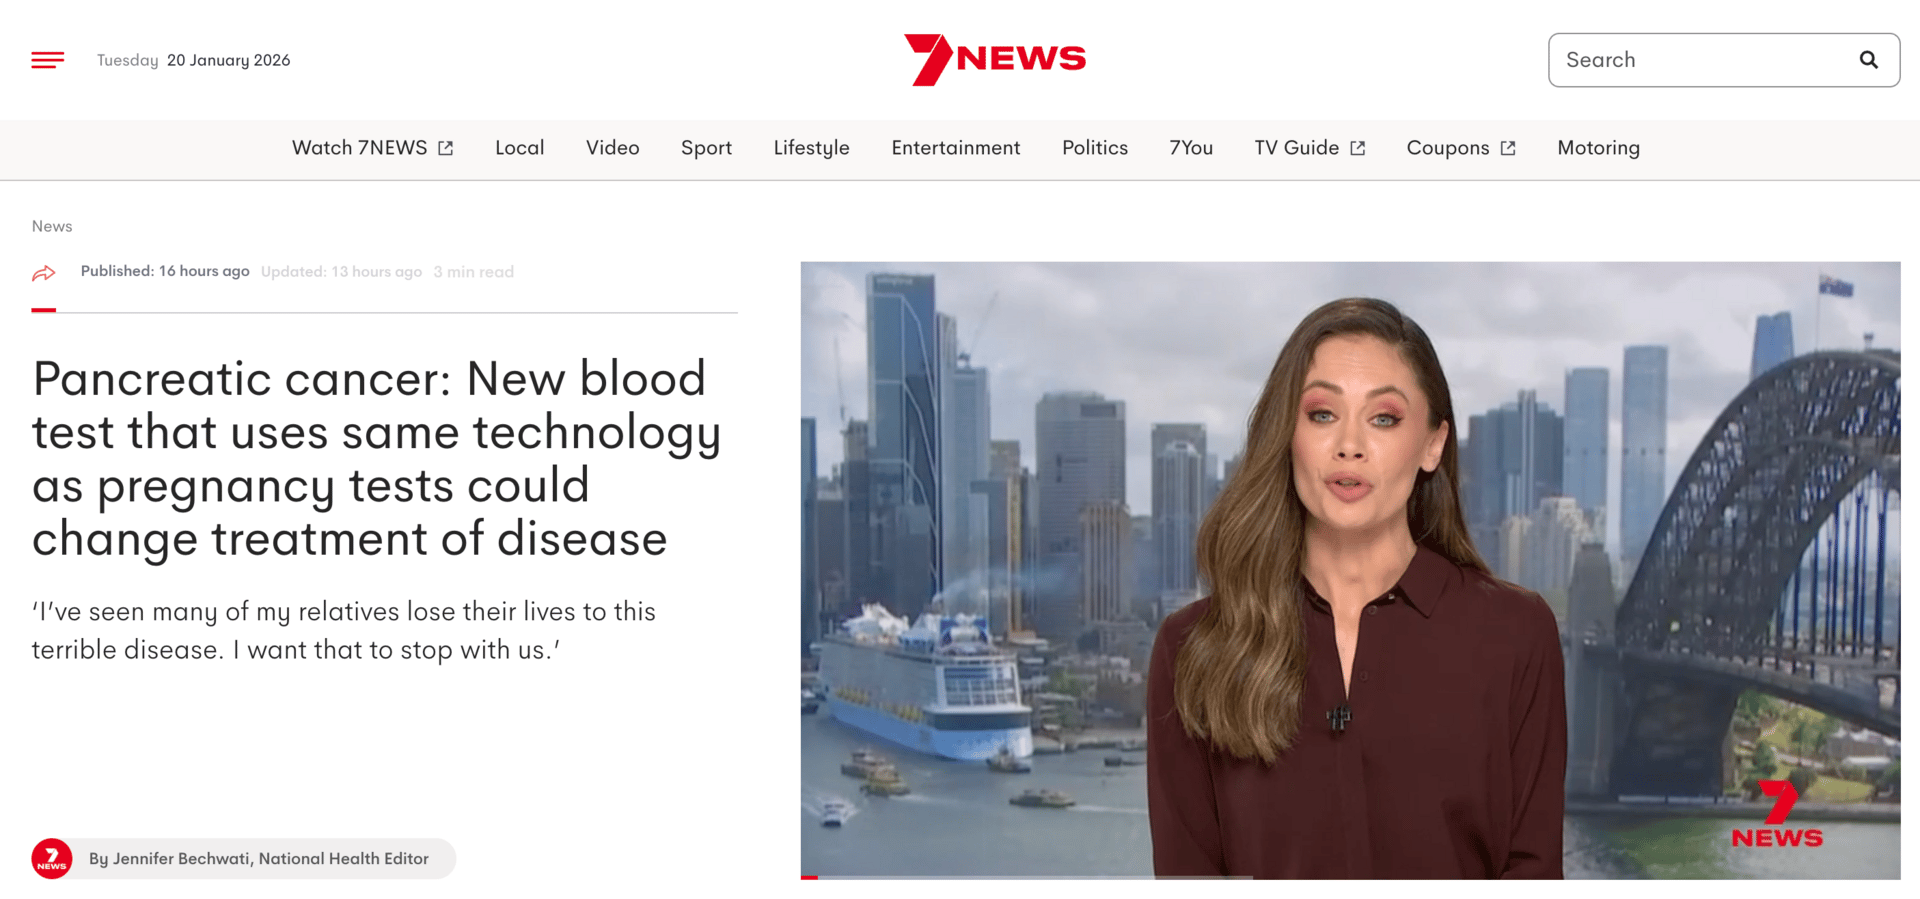Select the Entertainment nav item
Viewport: 1920px width, 899px height.
coord(956,148)
